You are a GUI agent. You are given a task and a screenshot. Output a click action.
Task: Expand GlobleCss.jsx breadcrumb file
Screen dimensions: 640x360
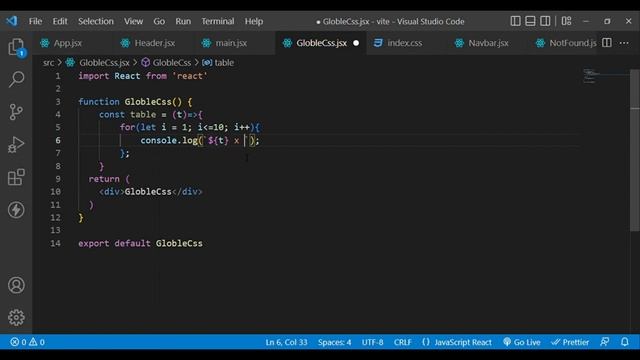(x=104, y=62)
